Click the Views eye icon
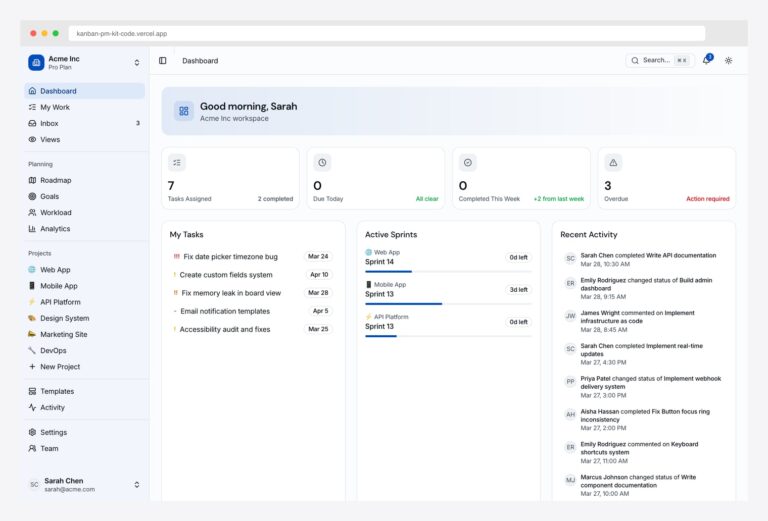 click(x=32, y=140)
